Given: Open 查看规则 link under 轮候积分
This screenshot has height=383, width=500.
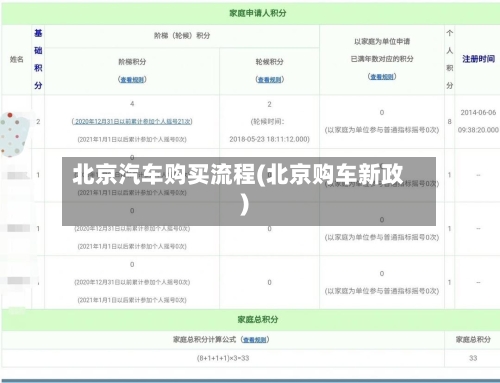Looking at the screenshot, I should tap(270, 80).
